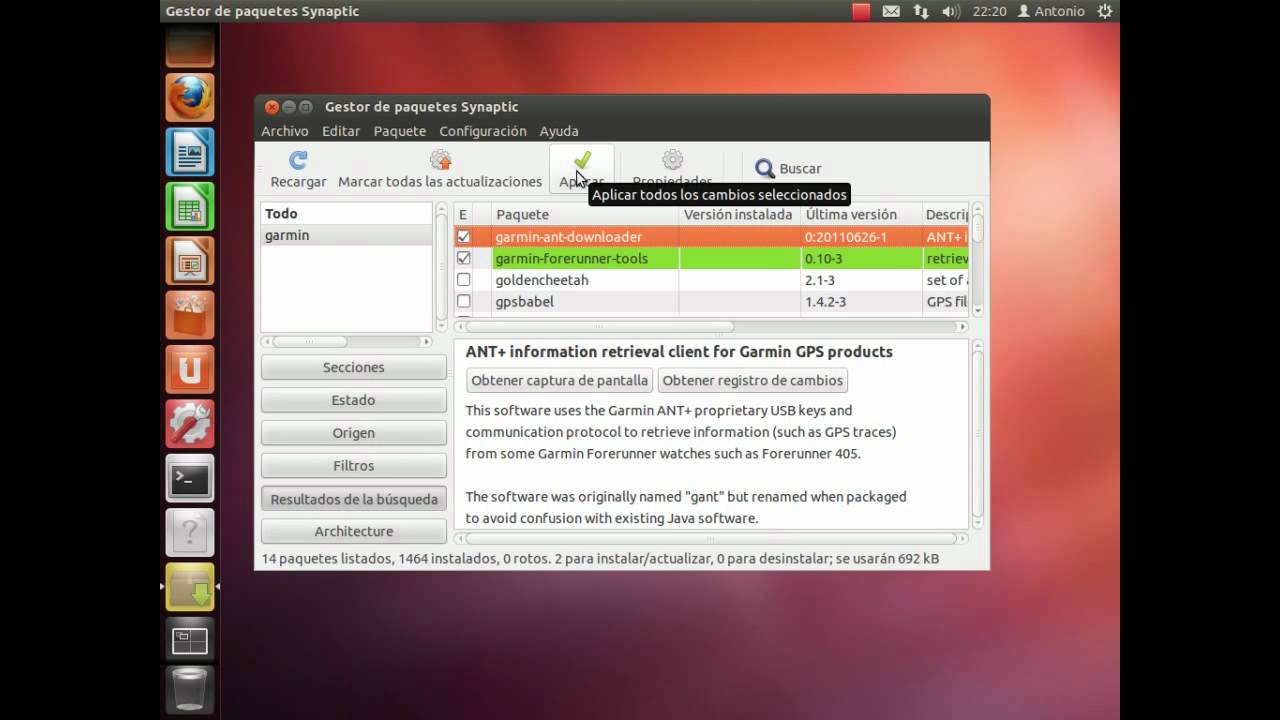The height and width of the screenshot is (720, 1280).
Task: Open the sound volume indicator
Action: coord(951,11)
